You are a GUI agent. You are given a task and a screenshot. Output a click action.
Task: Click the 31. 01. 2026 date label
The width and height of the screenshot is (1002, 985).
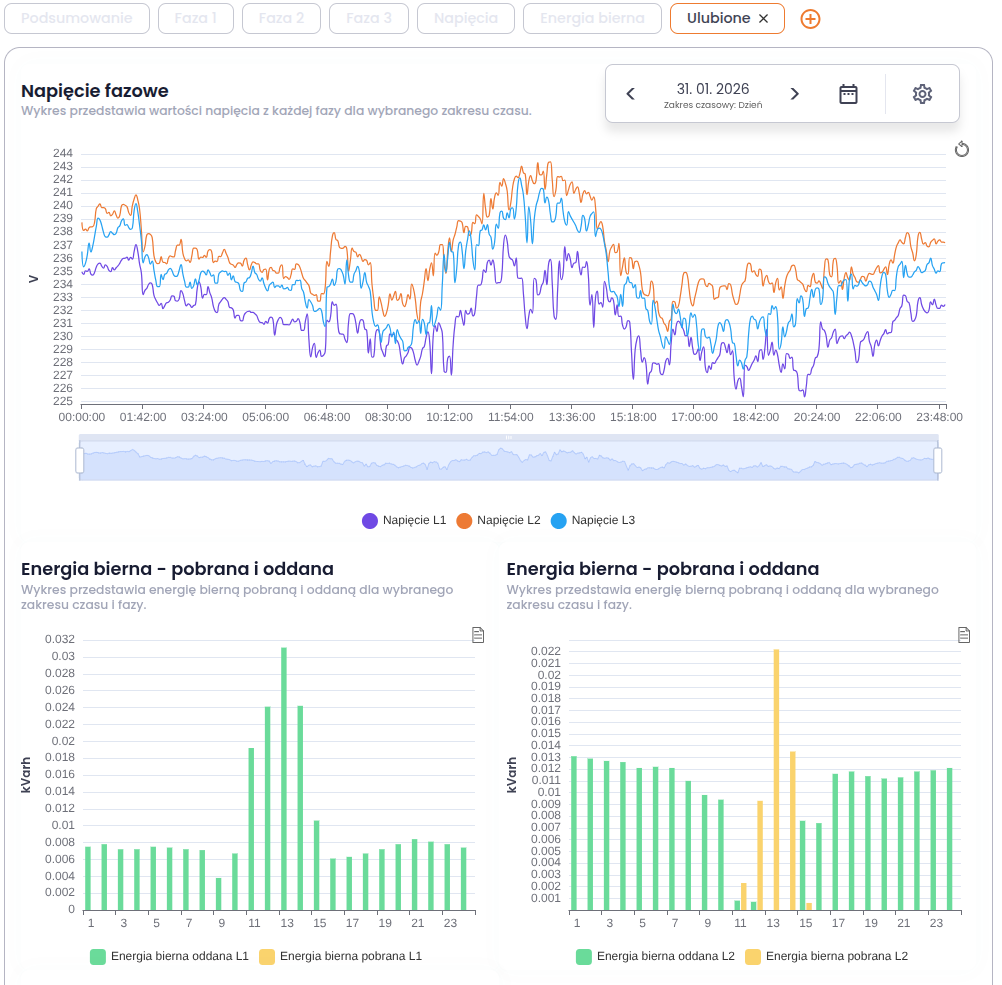click(712, 89)
